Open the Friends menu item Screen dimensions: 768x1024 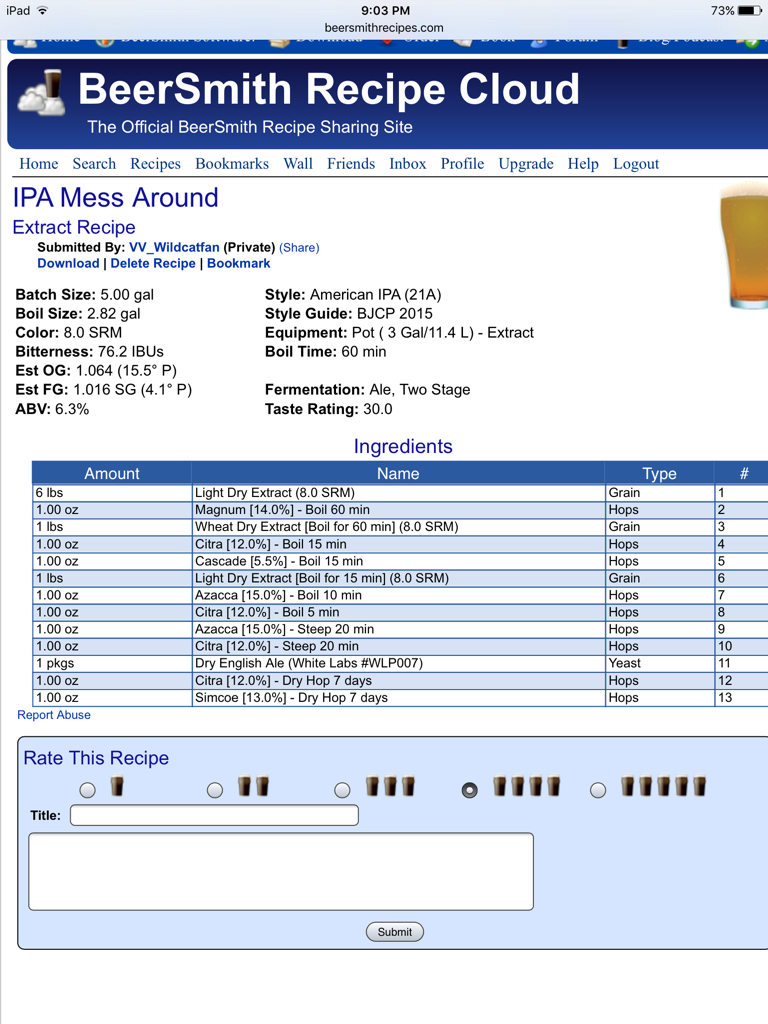point(351,164)
